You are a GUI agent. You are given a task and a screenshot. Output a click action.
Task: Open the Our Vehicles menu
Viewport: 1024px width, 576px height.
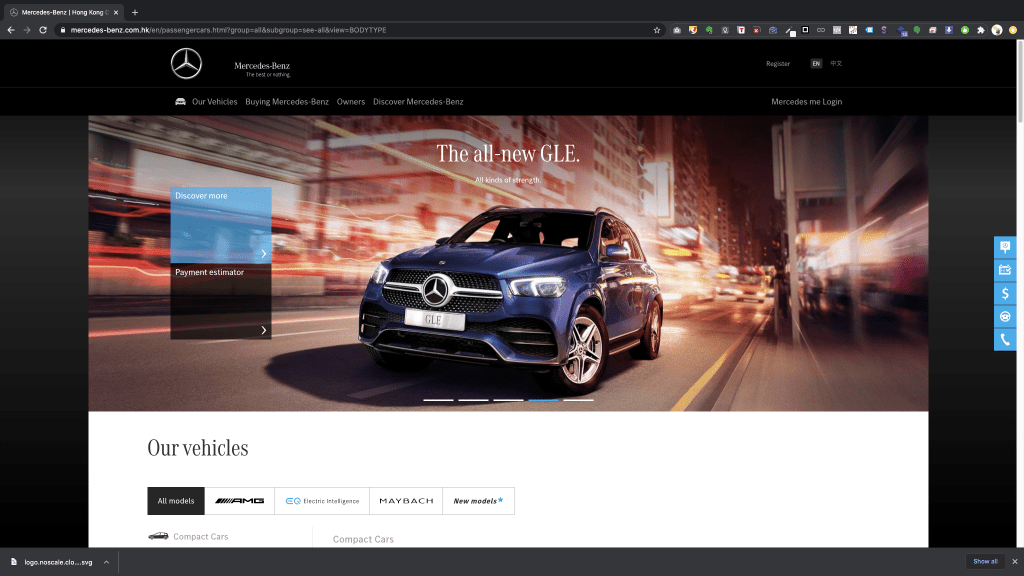click(x=214, y=102)
